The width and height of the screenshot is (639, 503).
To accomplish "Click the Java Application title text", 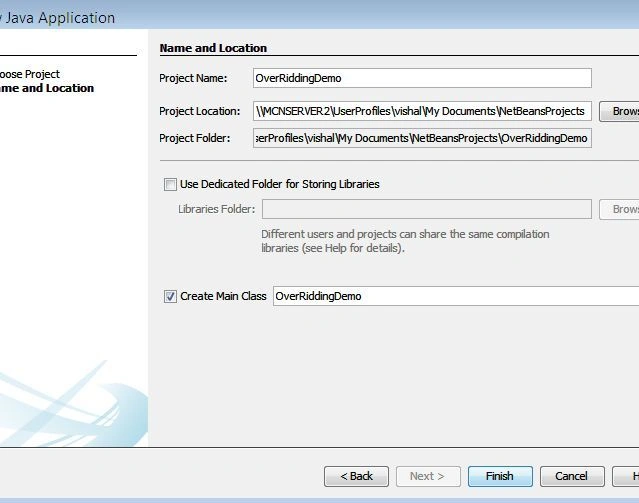I will coord(57,18).
